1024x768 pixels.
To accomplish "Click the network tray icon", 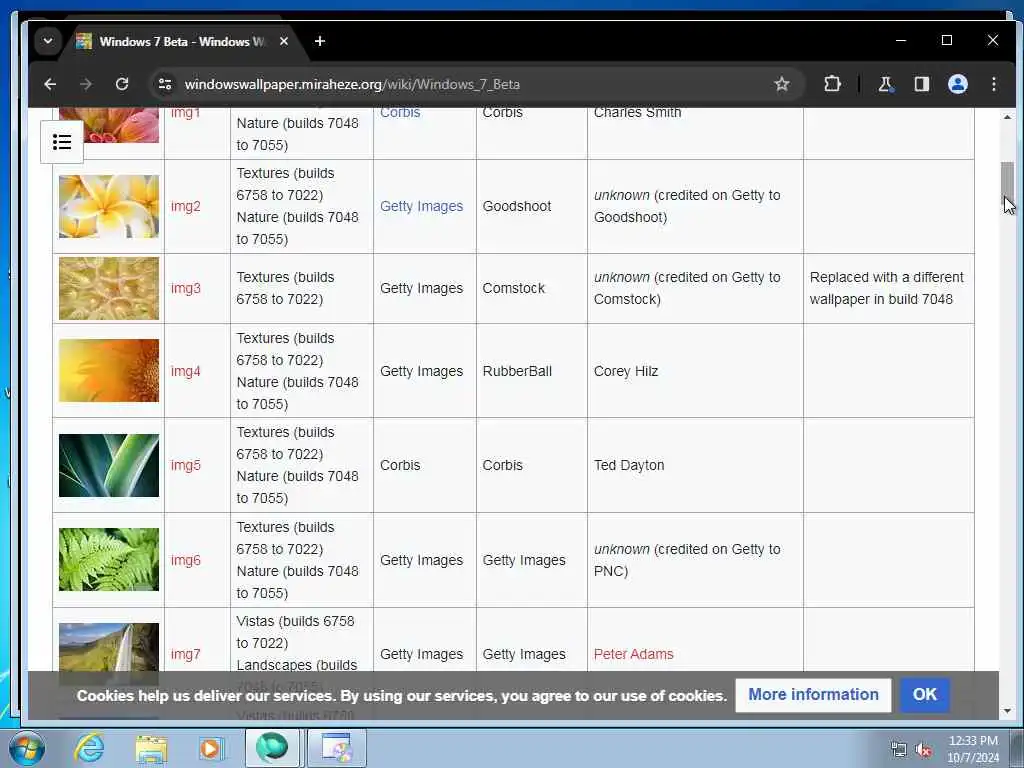I will pyautogui.click(x=899, y=750).
